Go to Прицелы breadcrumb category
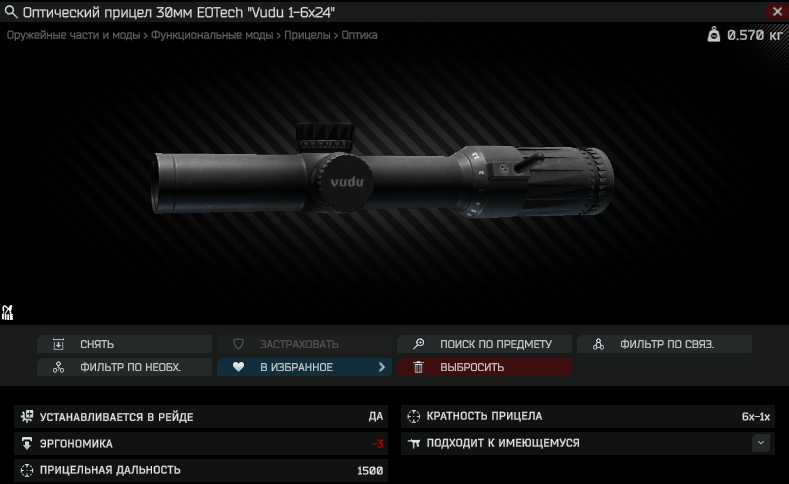The width and height of the screenshot is (789, 484). pos(307,35)
